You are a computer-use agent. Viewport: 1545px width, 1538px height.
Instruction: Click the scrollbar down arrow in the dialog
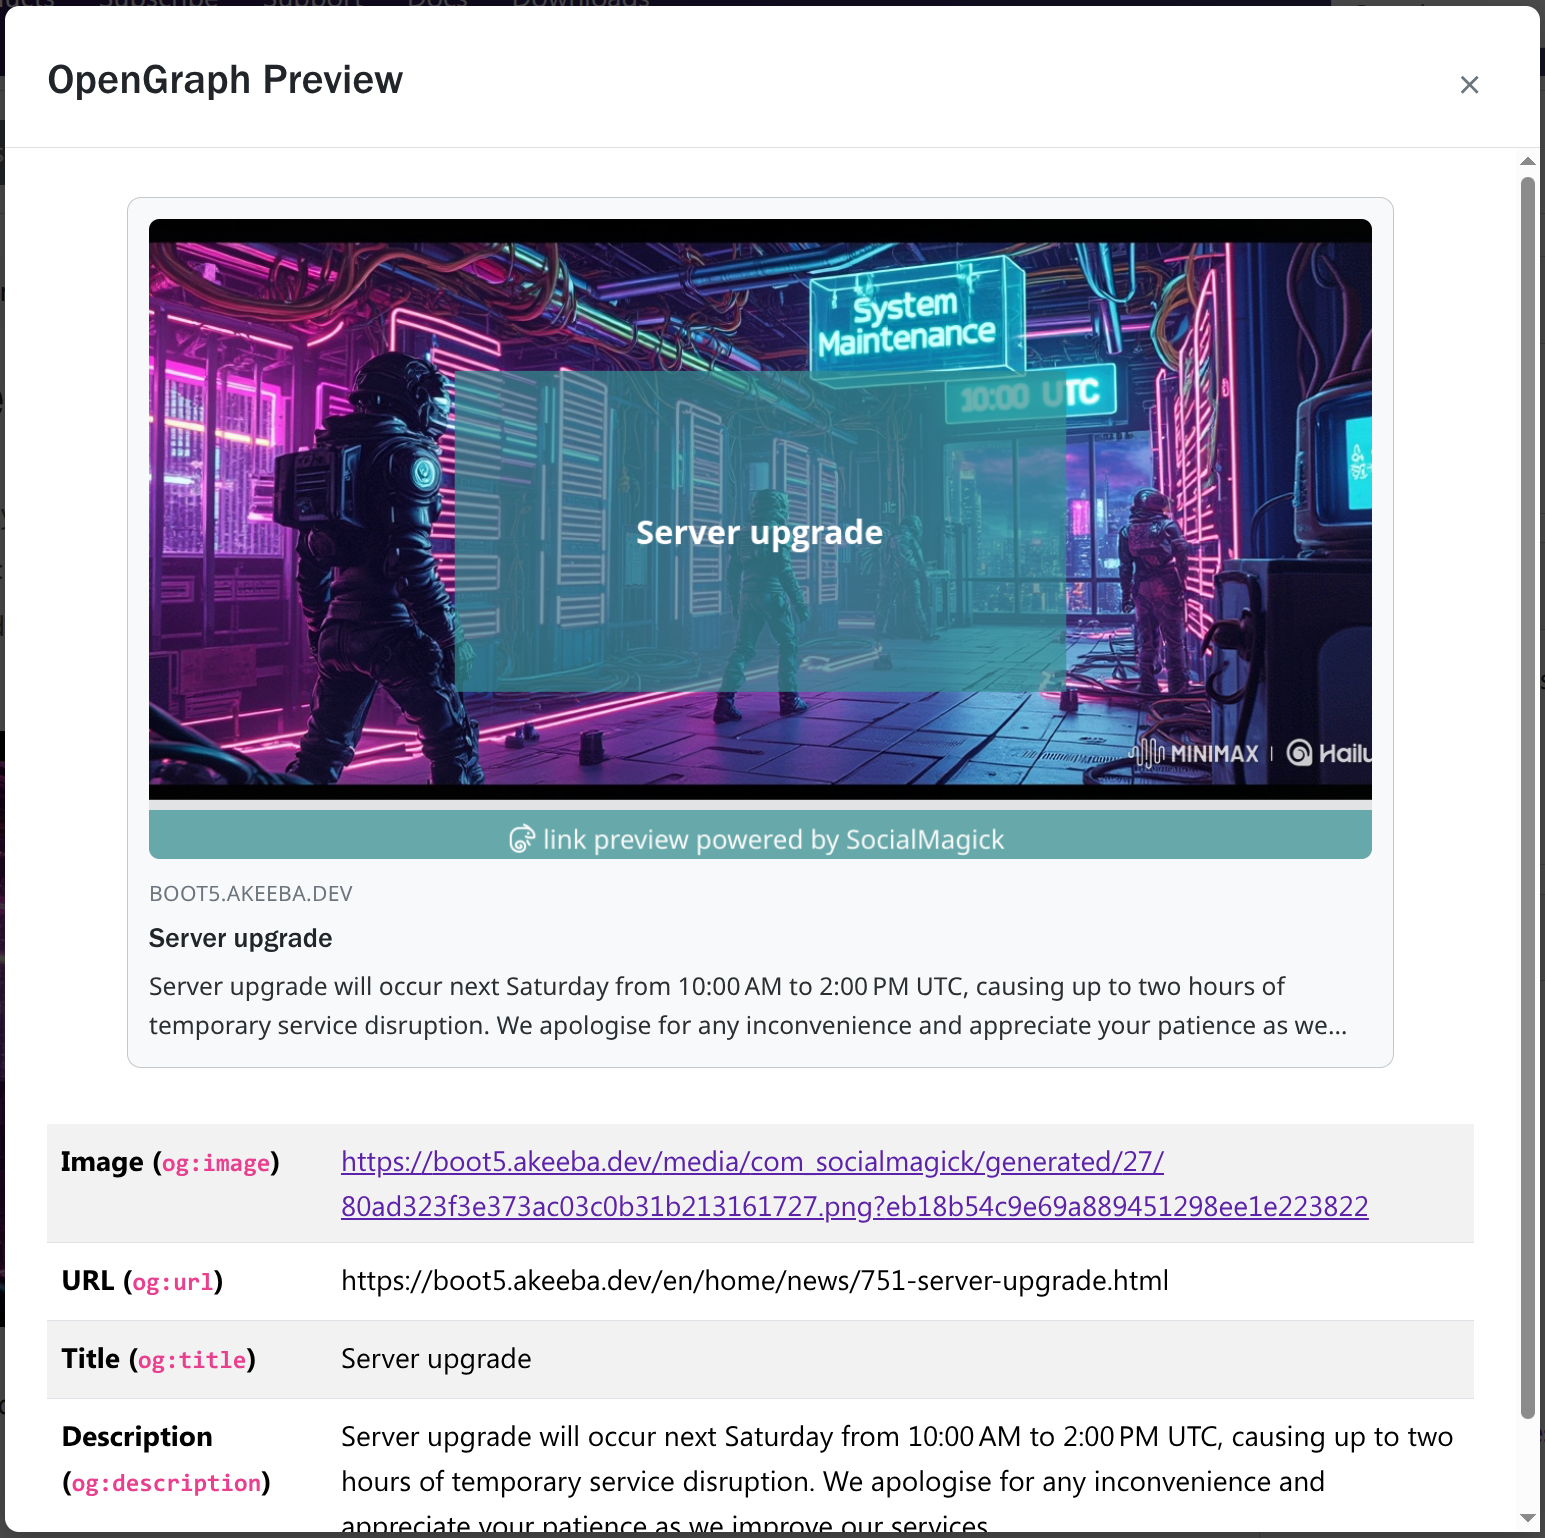[x=1527, y=1518]
